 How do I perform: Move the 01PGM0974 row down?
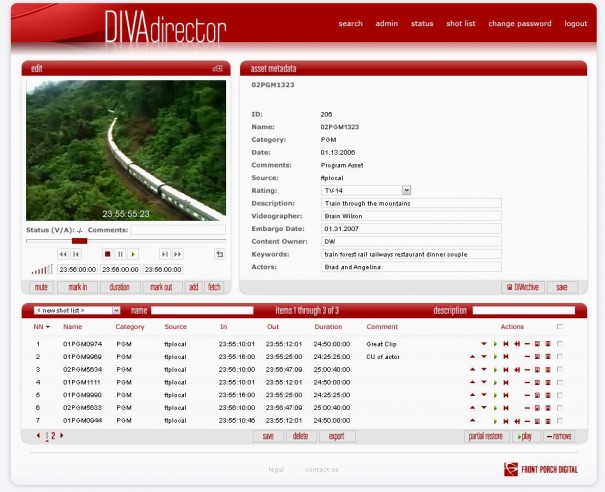(x=484, y=344)
